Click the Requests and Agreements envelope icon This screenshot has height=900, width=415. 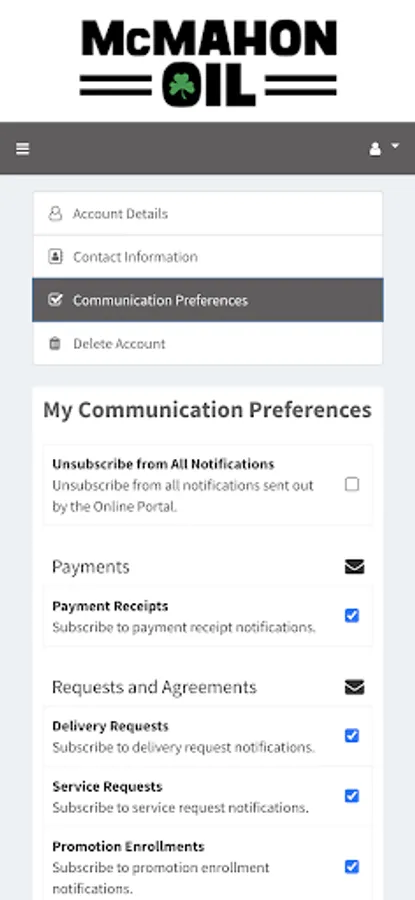pos(354,687)
